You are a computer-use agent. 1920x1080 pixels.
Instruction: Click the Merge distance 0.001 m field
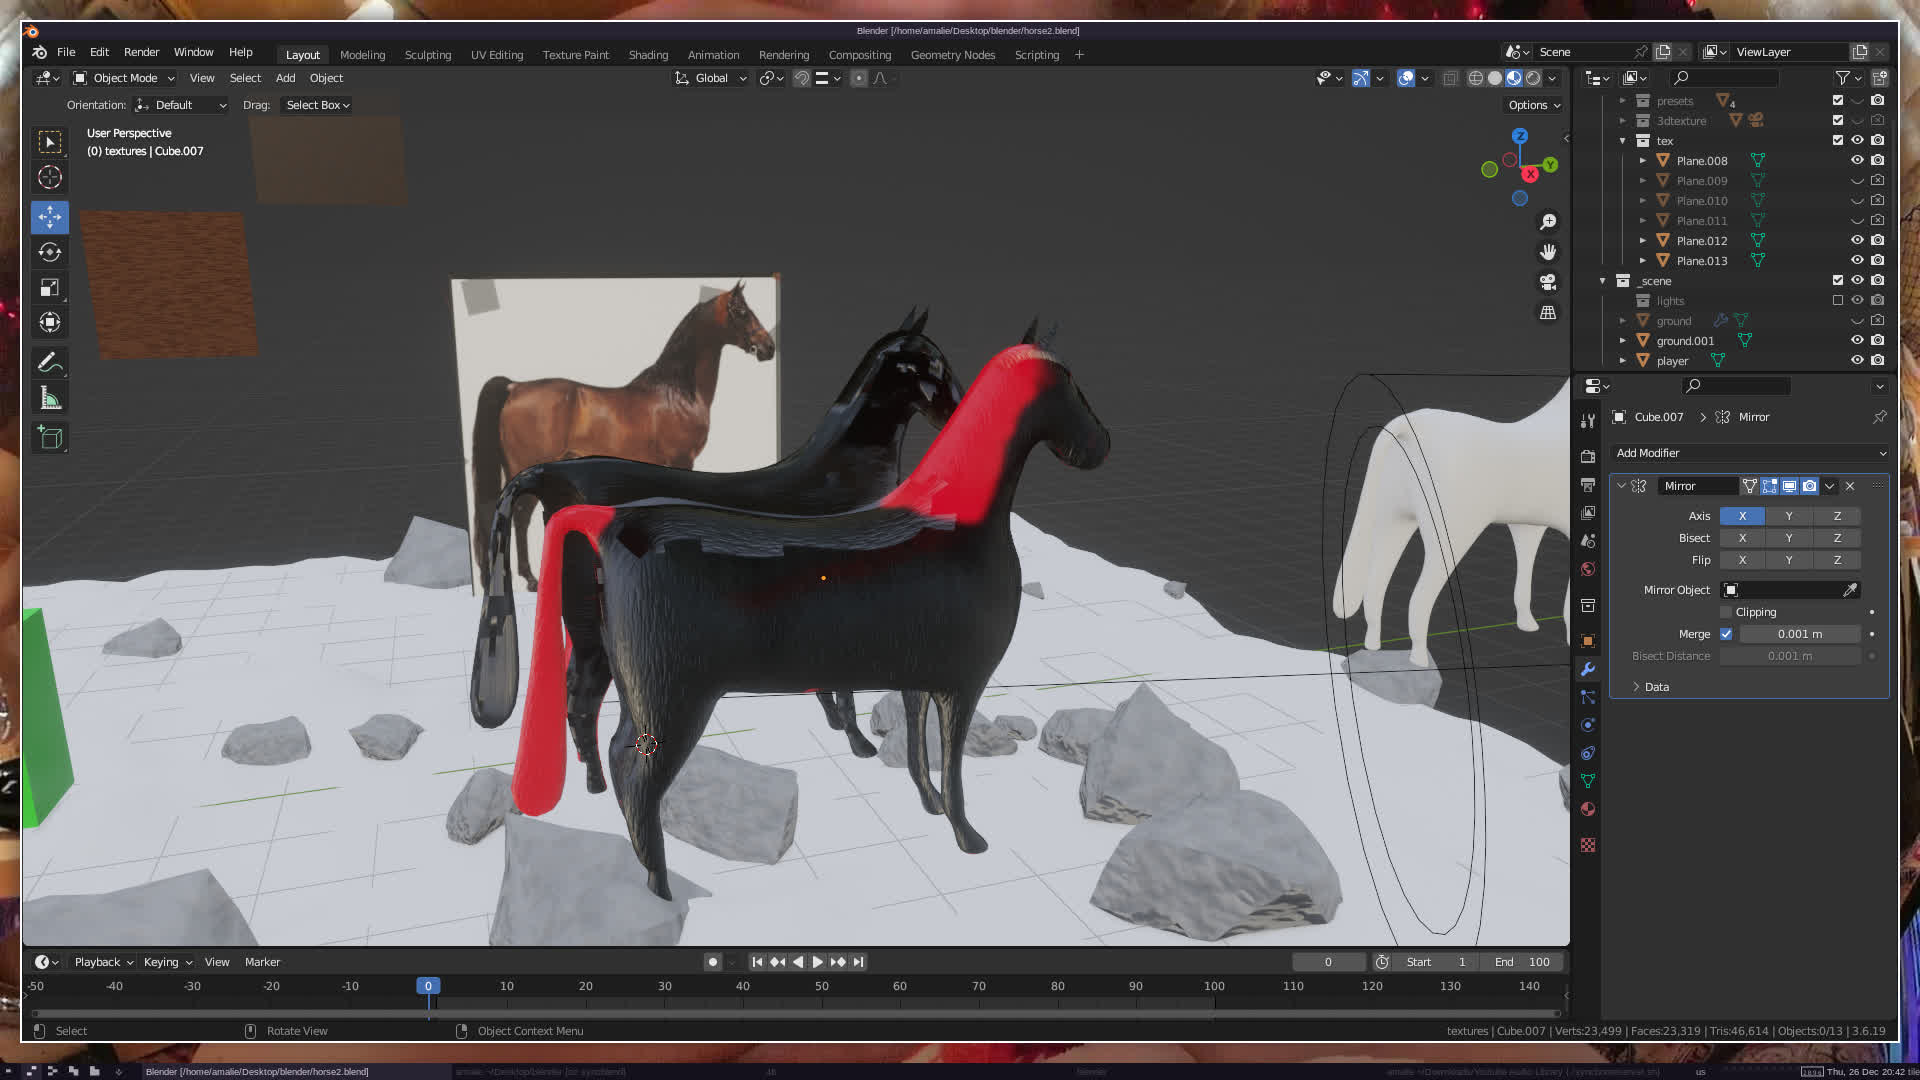(1799, 634)
